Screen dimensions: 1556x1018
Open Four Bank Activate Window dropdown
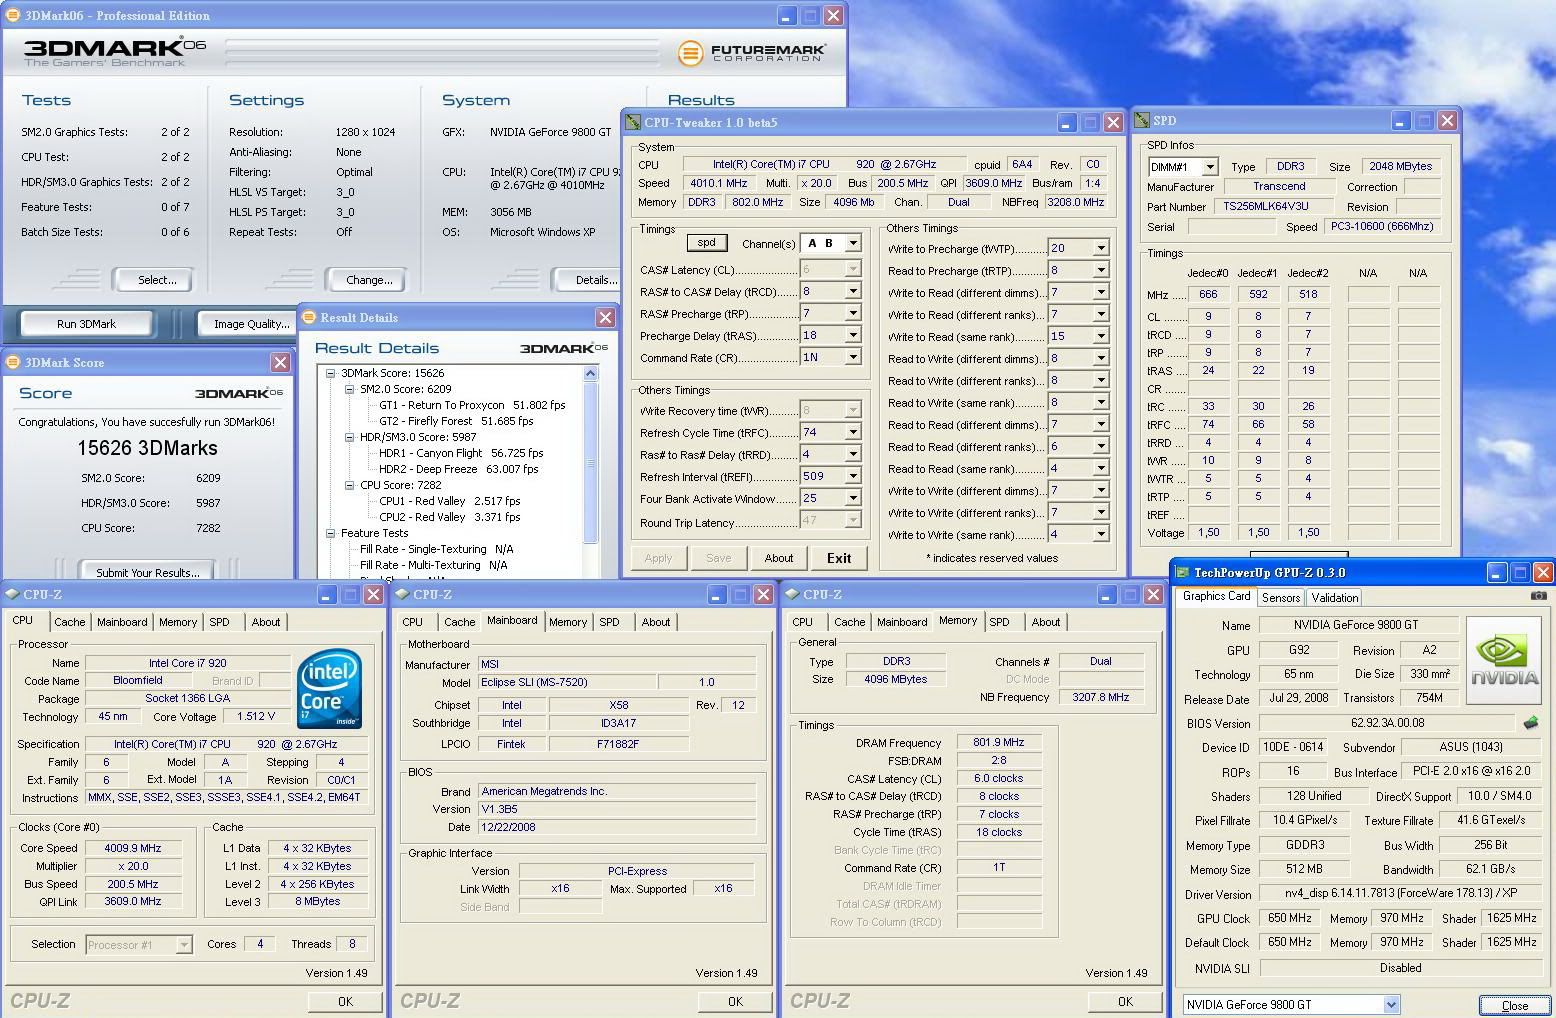click(x=853, y=498)
